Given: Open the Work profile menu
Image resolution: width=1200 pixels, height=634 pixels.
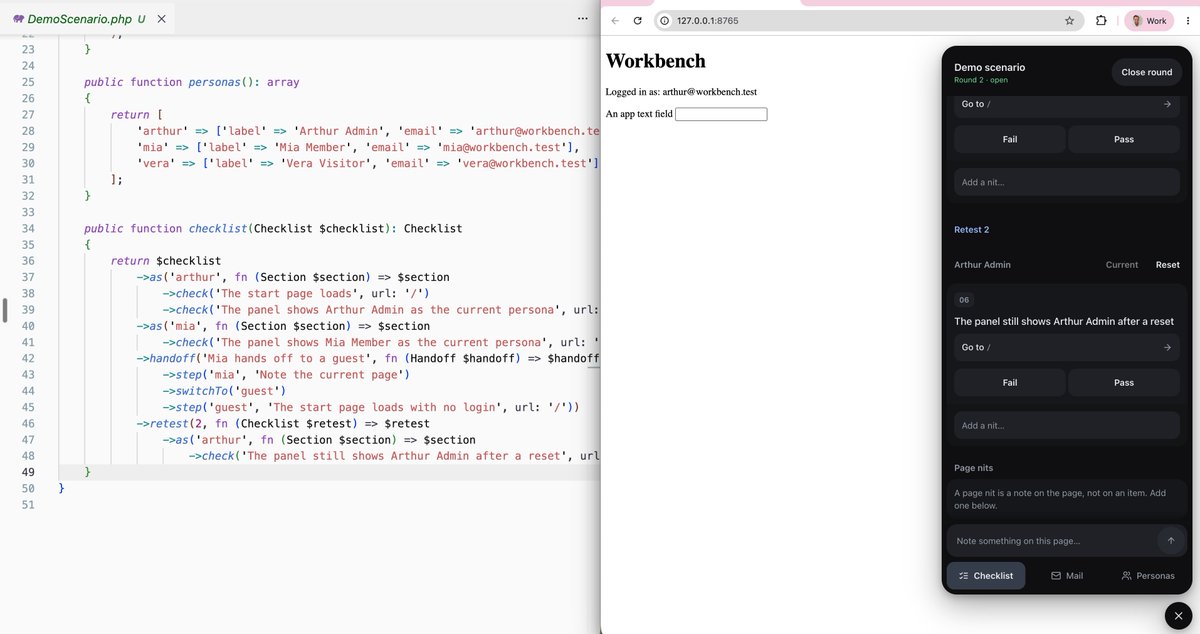Looking at the screenshot, I should pos(1149,20).
